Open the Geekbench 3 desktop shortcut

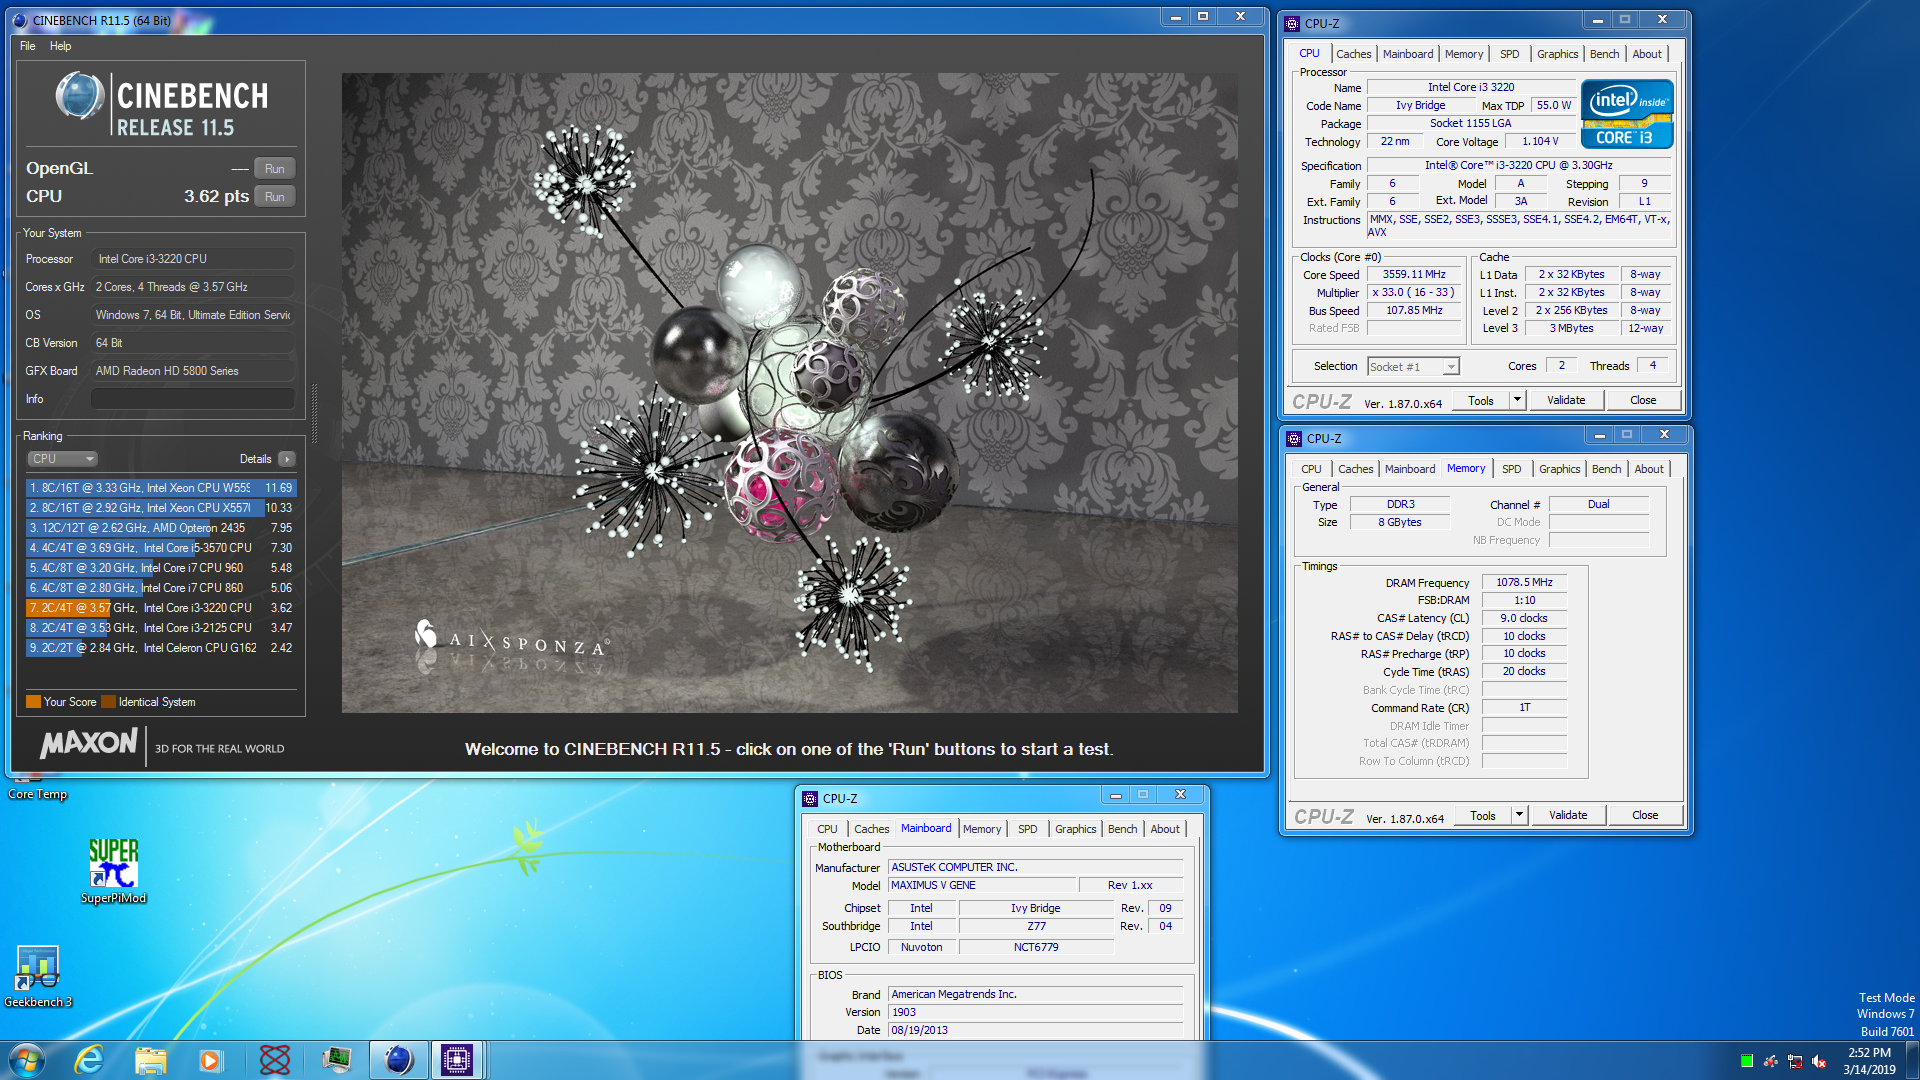[x=38, y=976]
